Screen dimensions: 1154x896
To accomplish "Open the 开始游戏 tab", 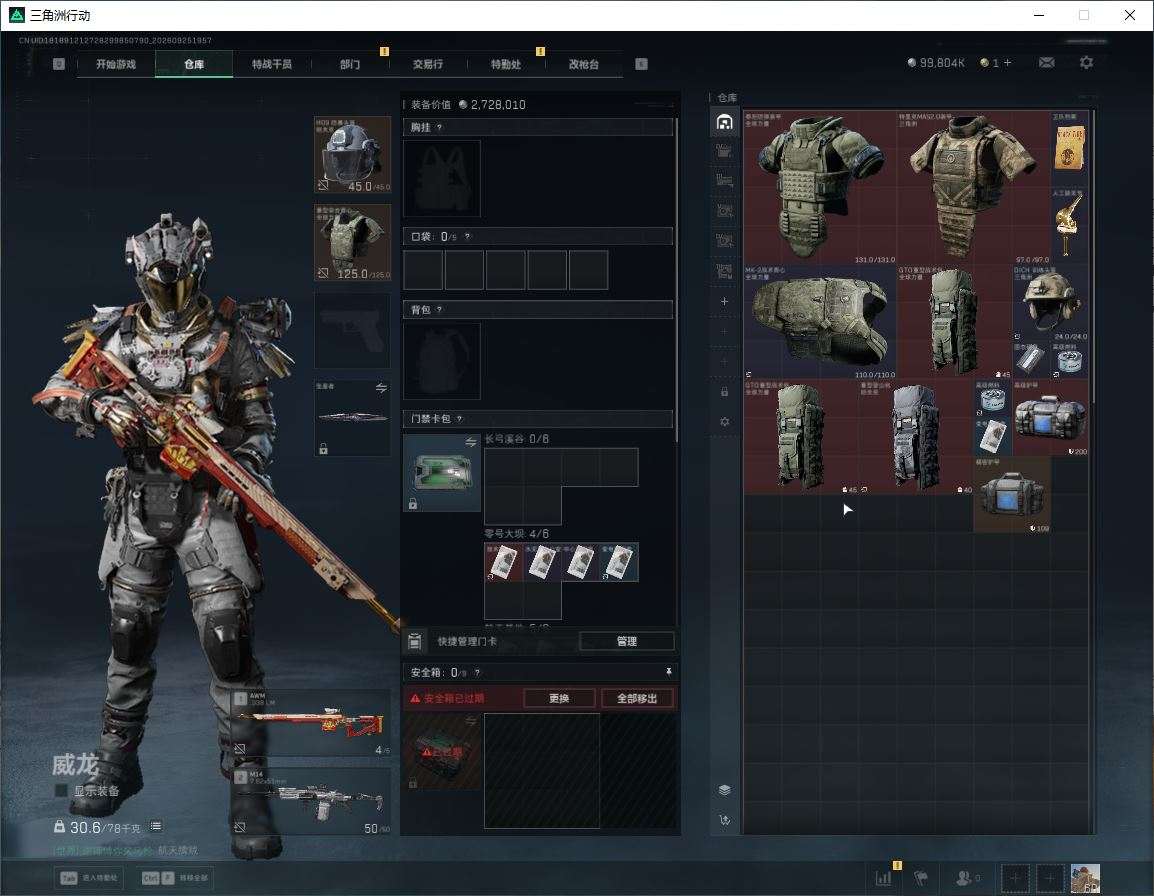I will pyautogui.click(x=116, y=64).
